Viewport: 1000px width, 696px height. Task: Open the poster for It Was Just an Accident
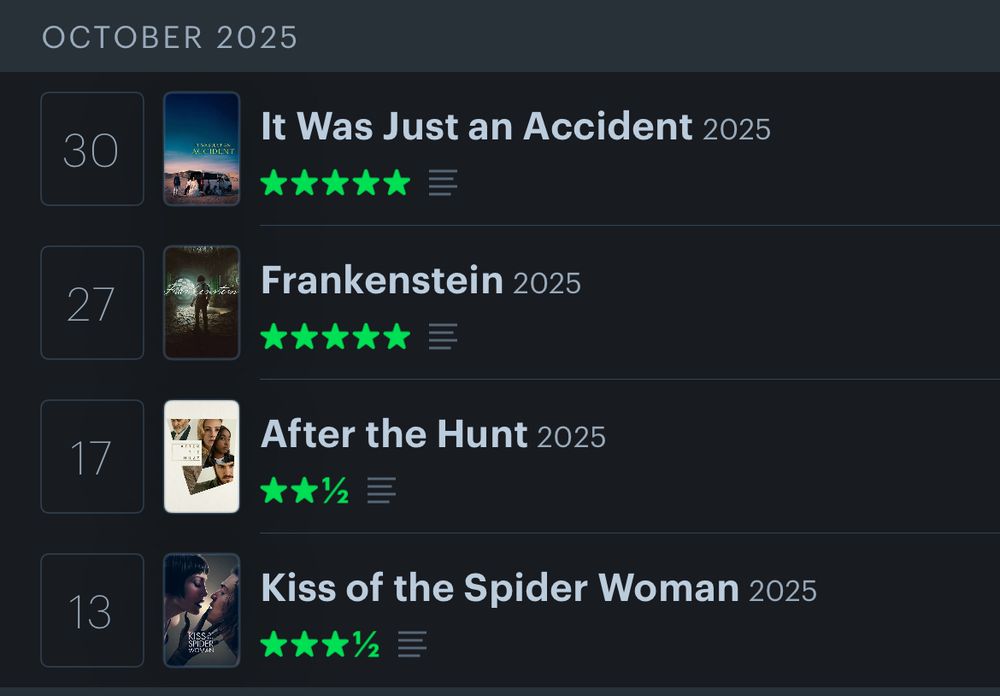pos(202,147)
